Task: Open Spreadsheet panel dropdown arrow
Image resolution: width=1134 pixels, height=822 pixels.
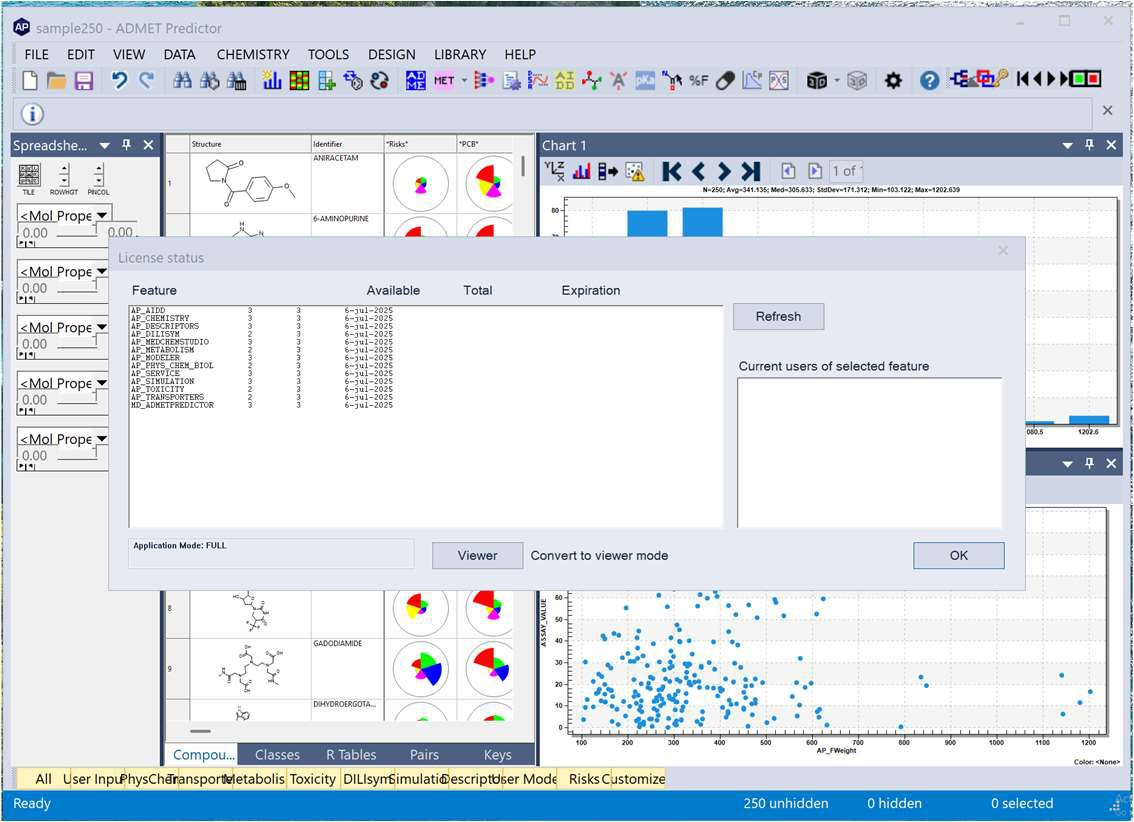Action: pos(104,145)
